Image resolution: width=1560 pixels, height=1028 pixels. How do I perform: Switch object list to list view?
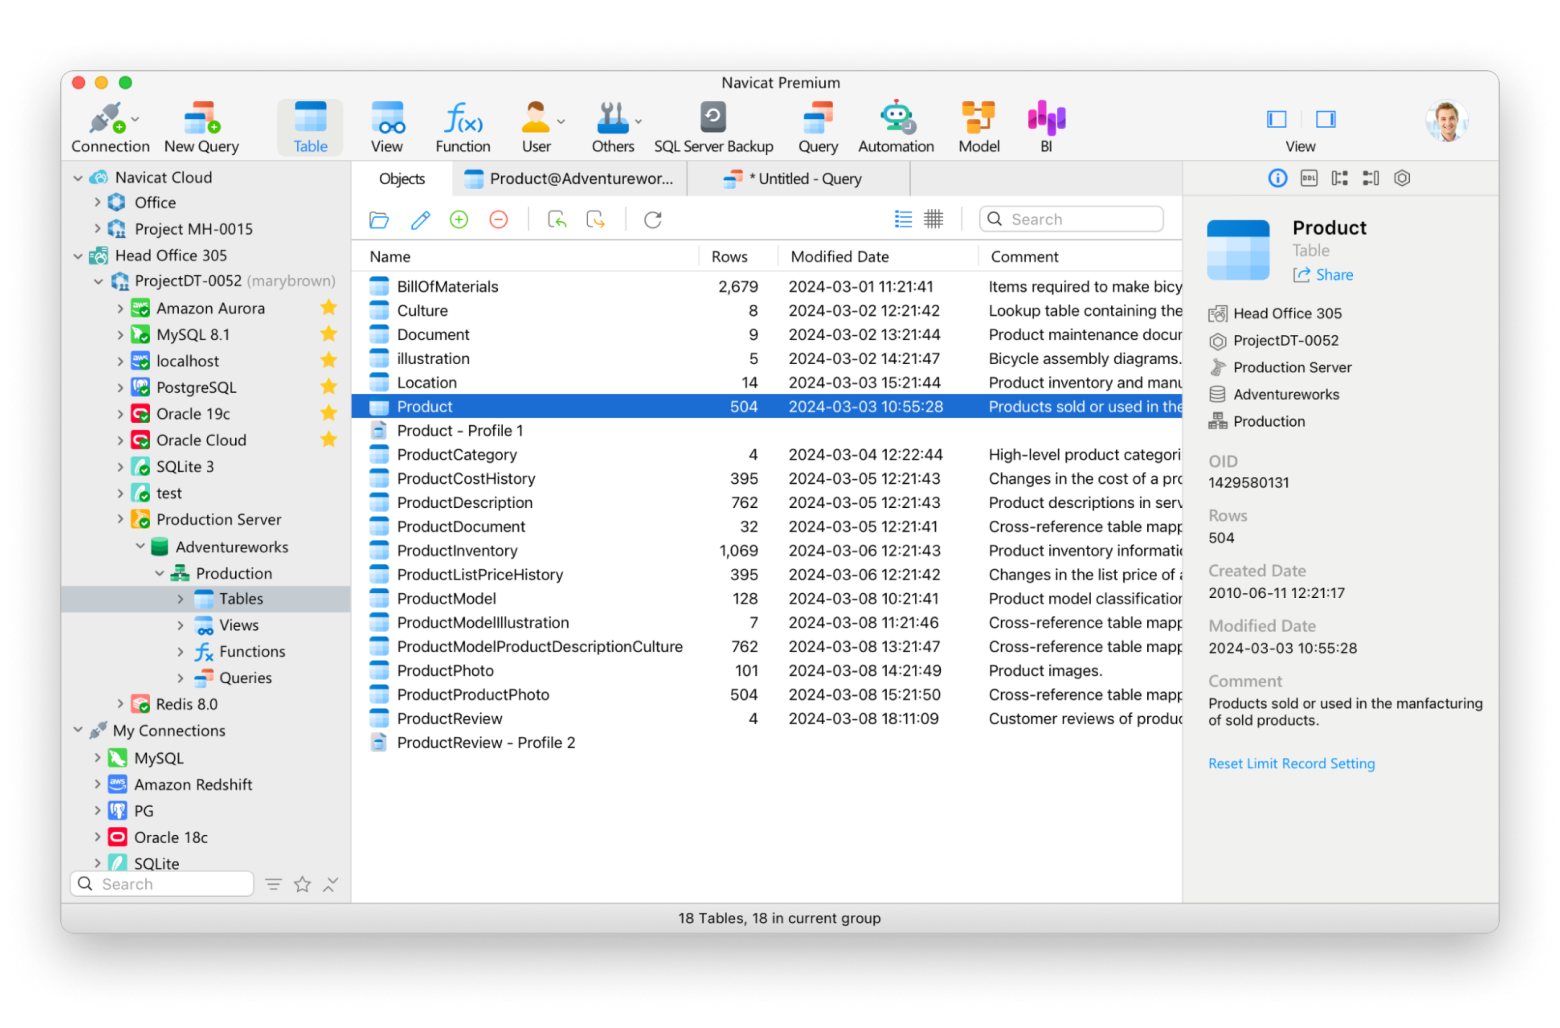[903, 219]
